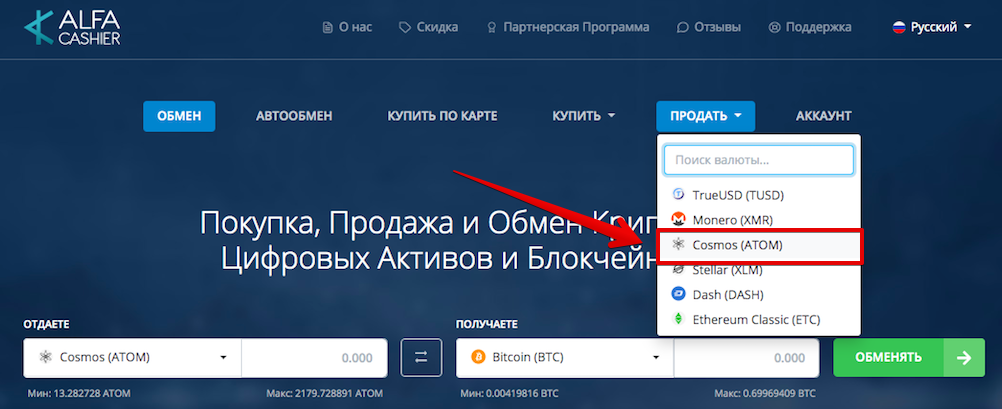
Task: Open the Скидка link
Action: point(428,27)
